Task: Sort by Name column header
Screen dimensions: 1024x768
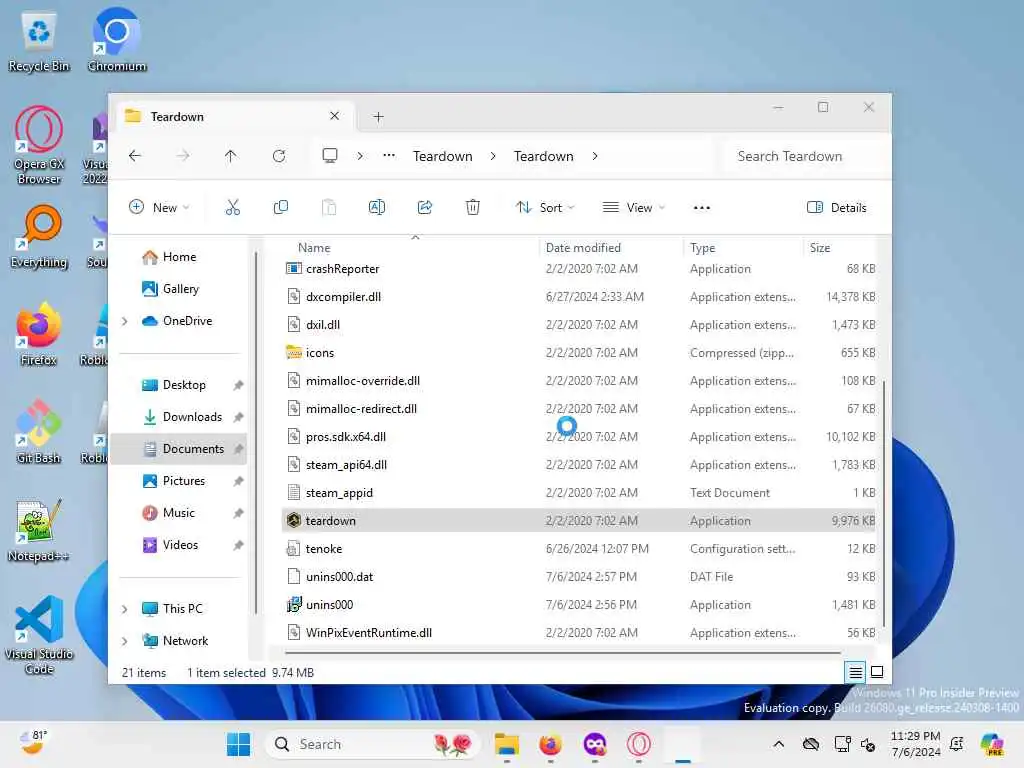Action: tap(314, 248)
